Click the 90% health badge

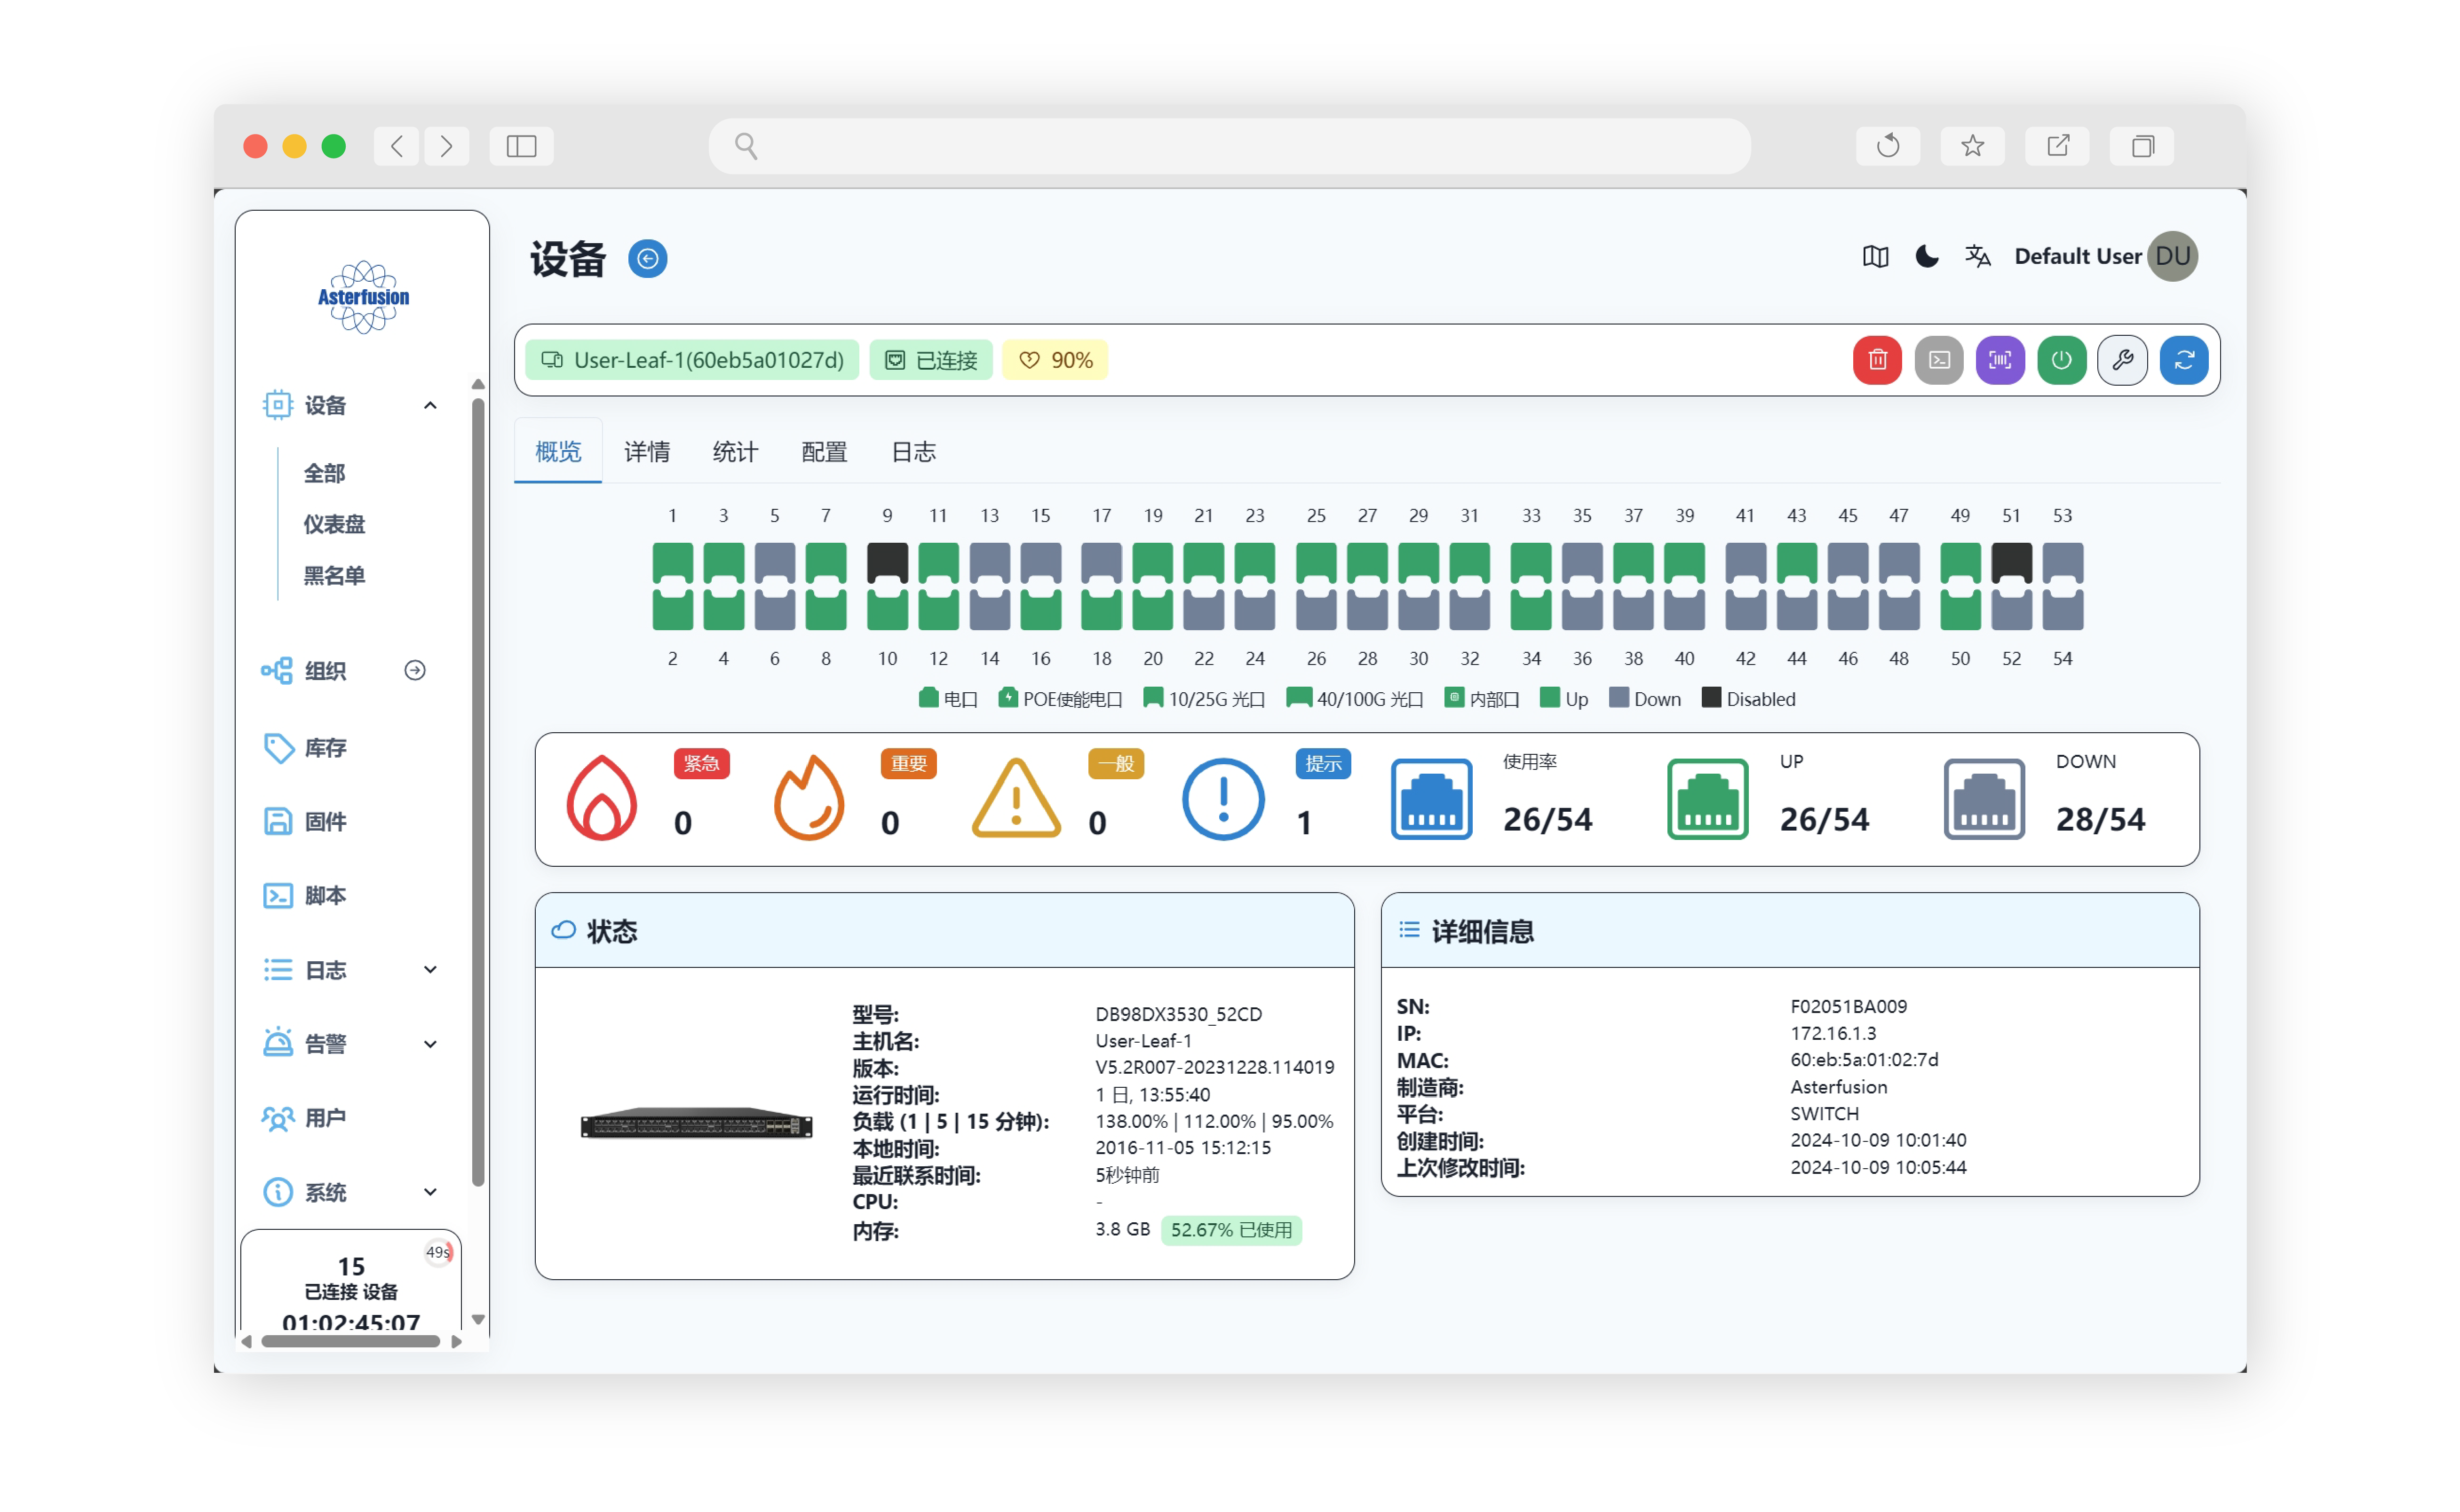coord(1055,360)
